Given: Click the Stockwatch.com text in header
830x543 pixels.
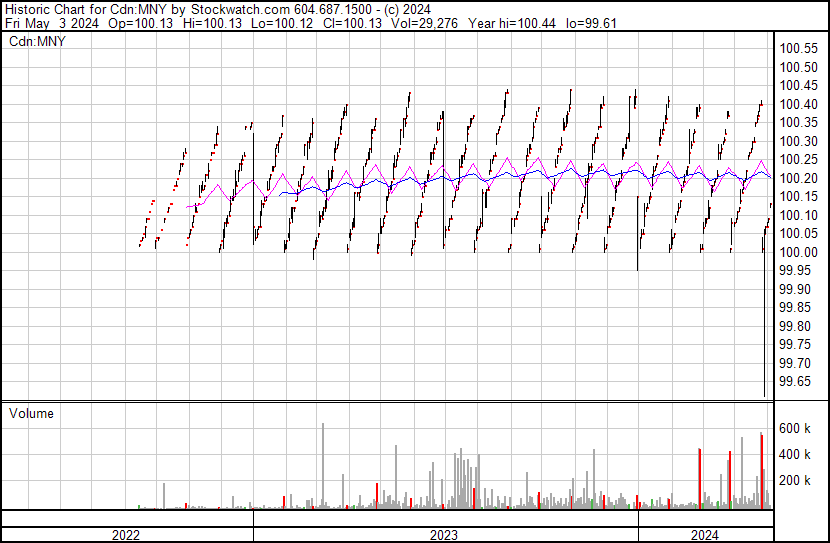Looking at the screenshot, I should 241,10.
